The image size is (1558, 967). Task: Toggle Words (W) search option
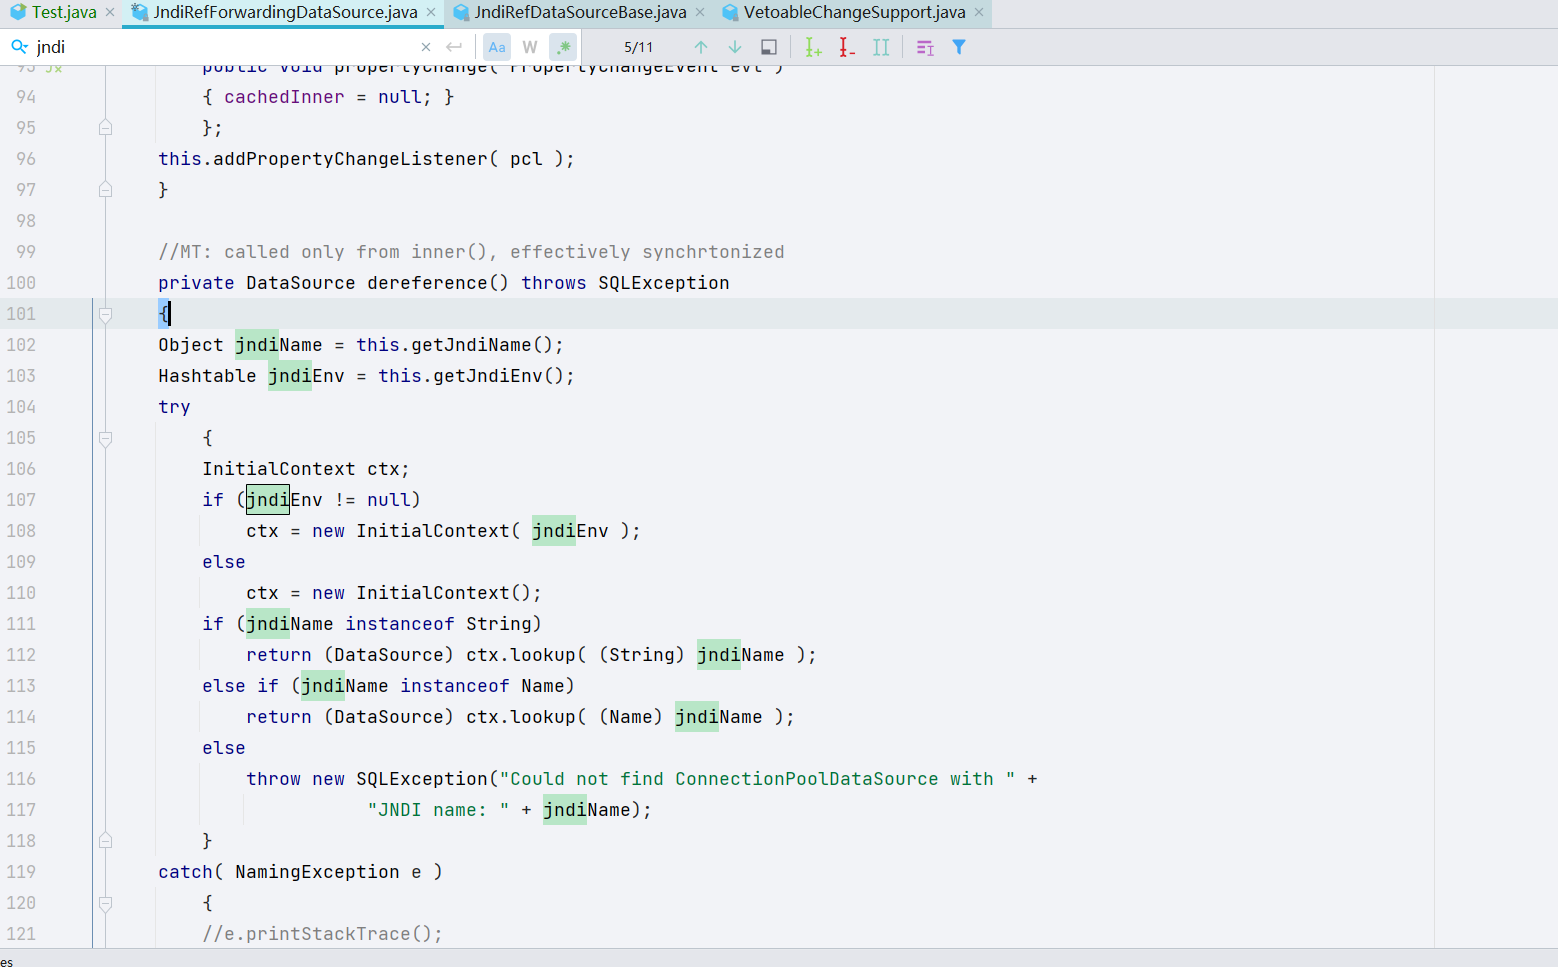pos(530,47)
